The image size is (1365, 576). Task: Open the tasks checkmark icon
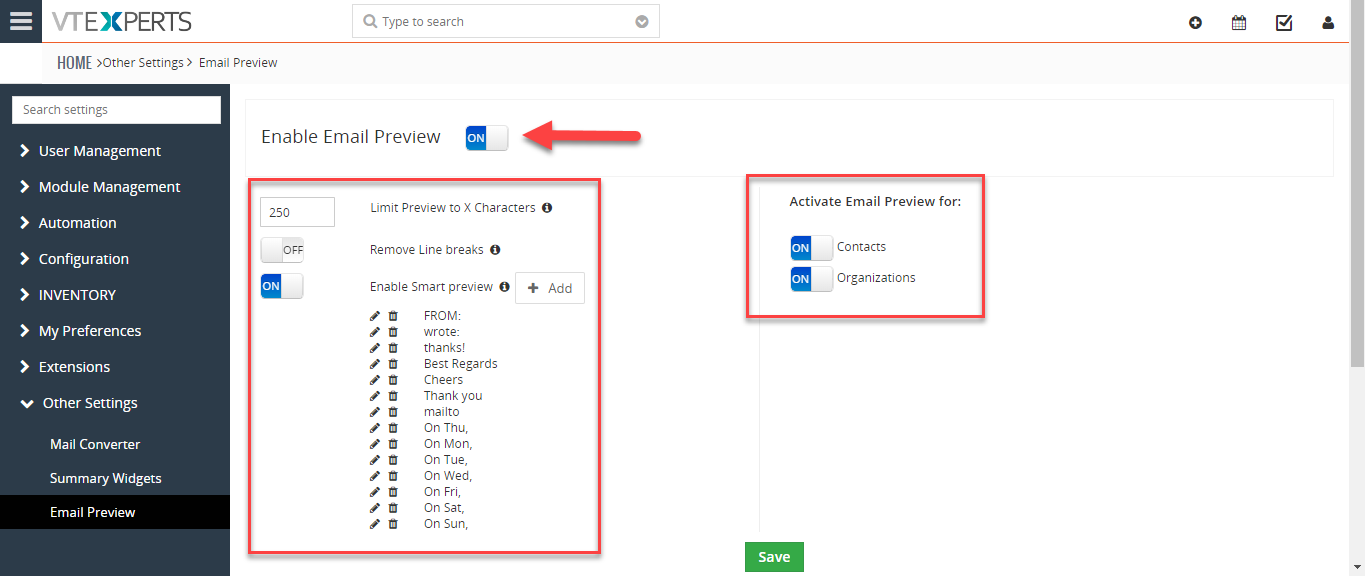[x=1284, y=22]
